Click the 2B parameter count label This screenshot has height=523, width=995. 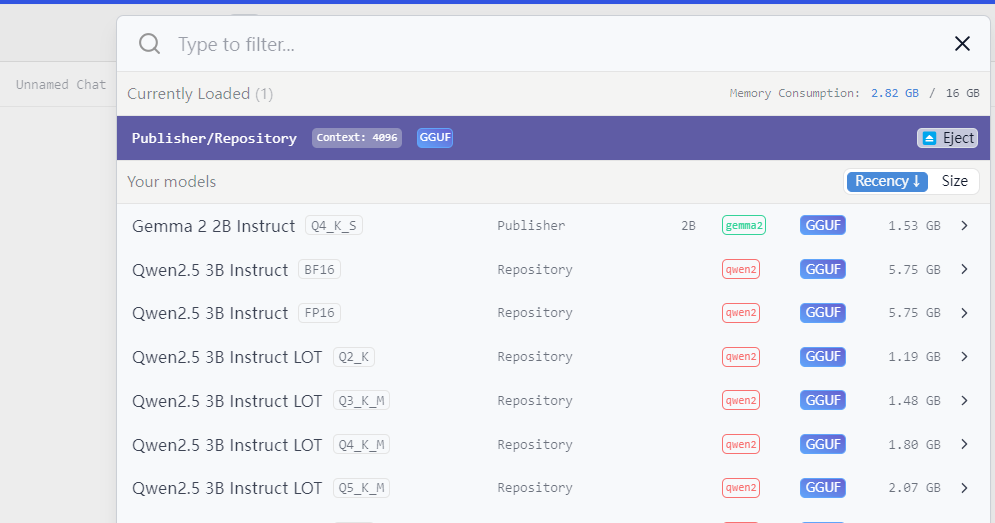[689, 226]
